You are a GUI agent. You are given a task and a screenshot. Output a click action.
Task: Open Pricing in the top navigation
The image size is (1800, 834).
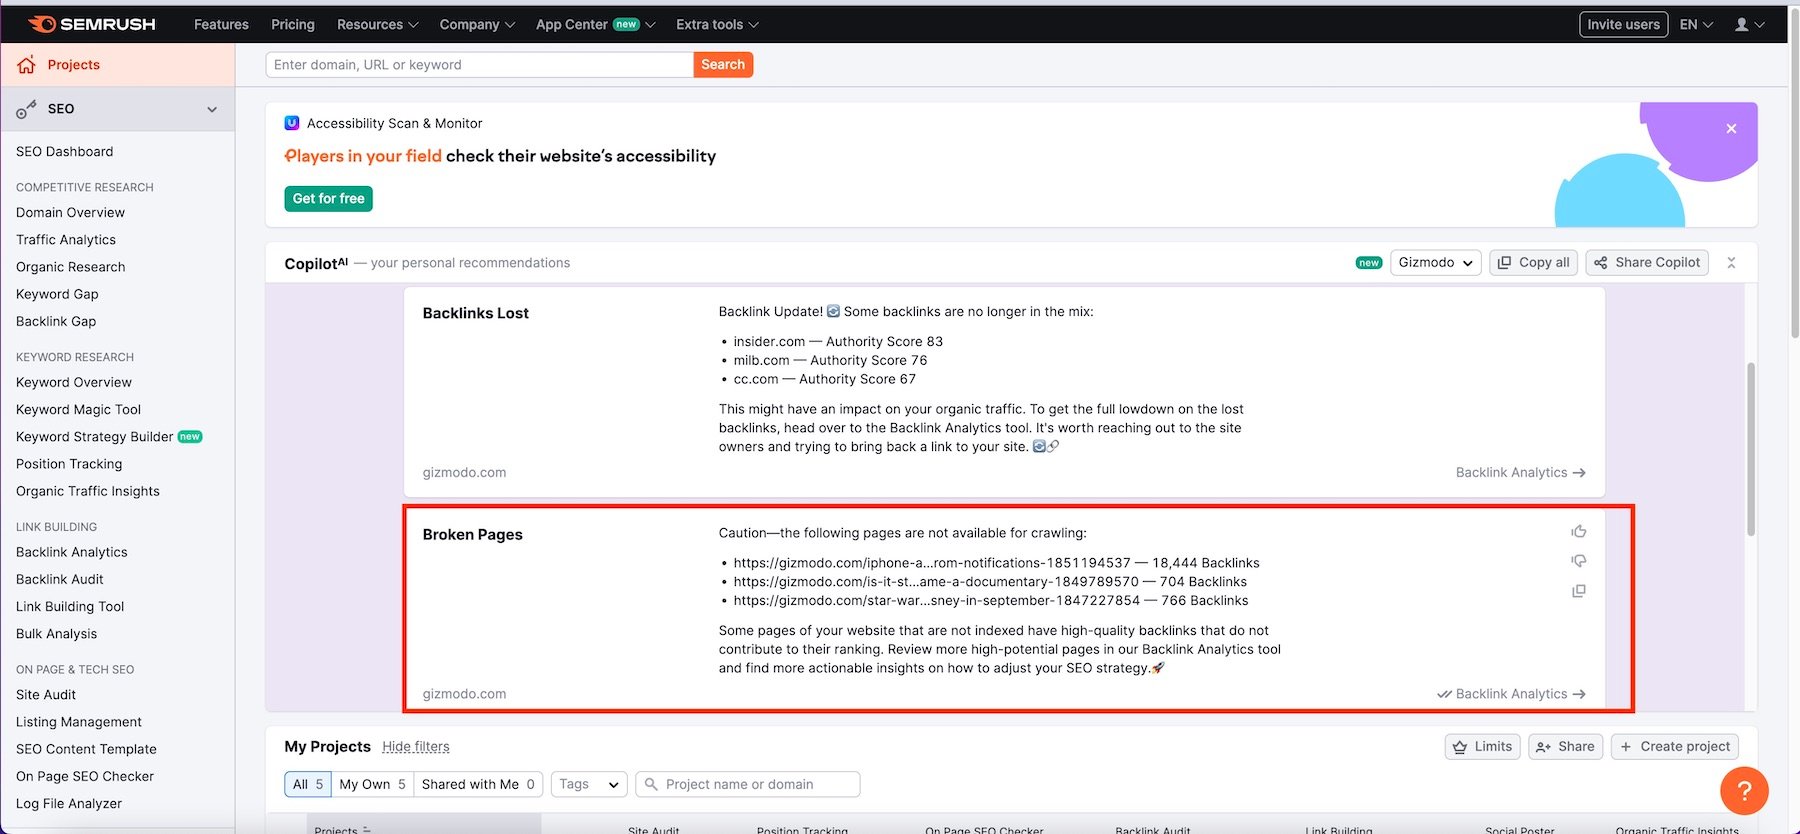292,24
